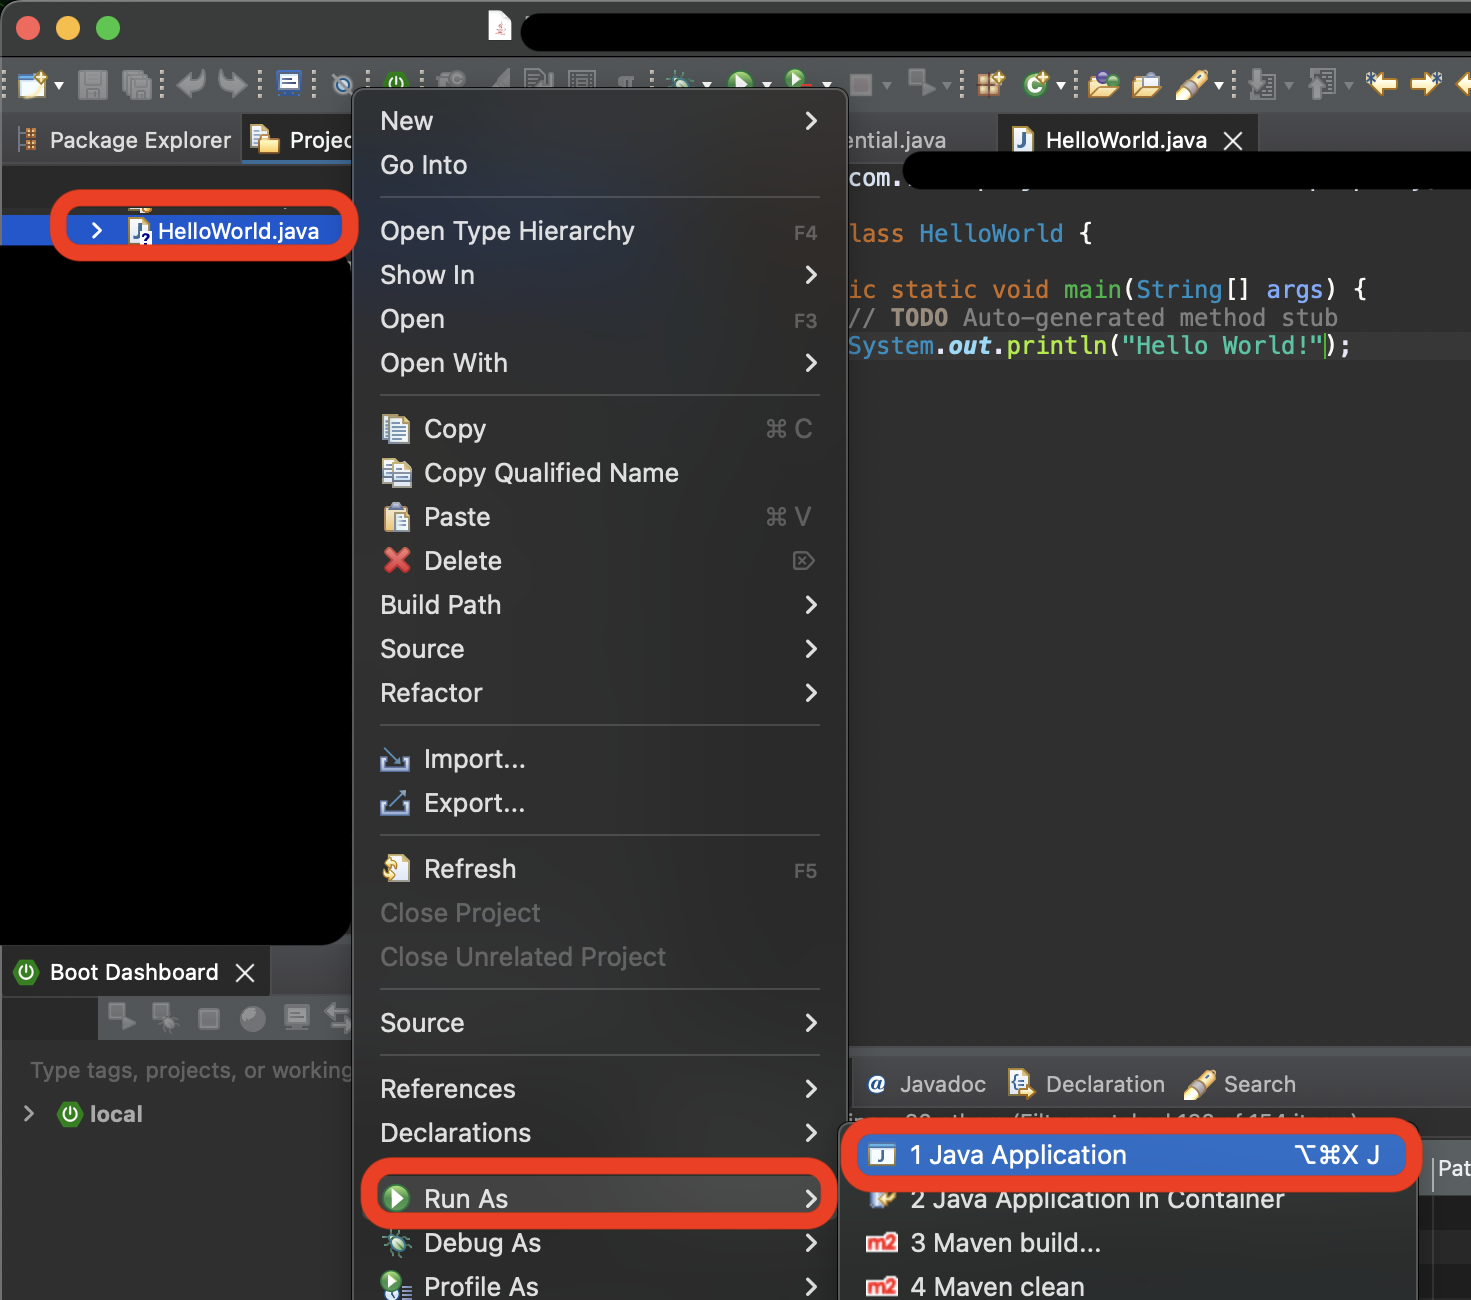
Task: Click the Last Edit Location arrow icon
Action: tap(1381, 84)
